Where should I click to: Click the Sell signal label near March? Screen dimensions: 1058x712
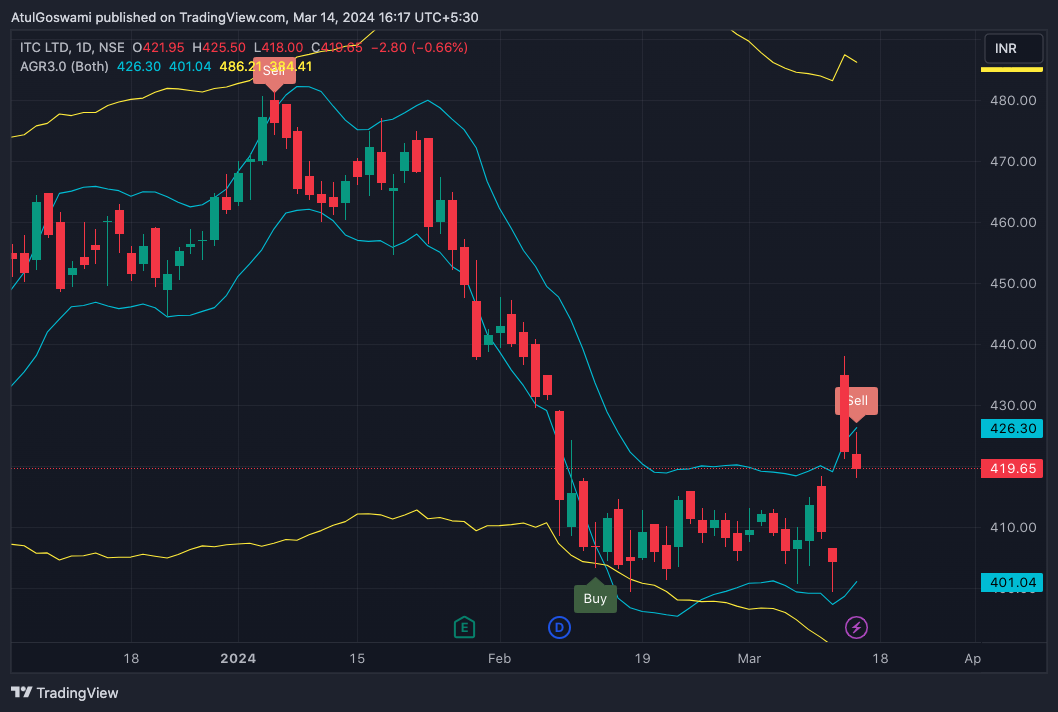(x=856, y=403)
